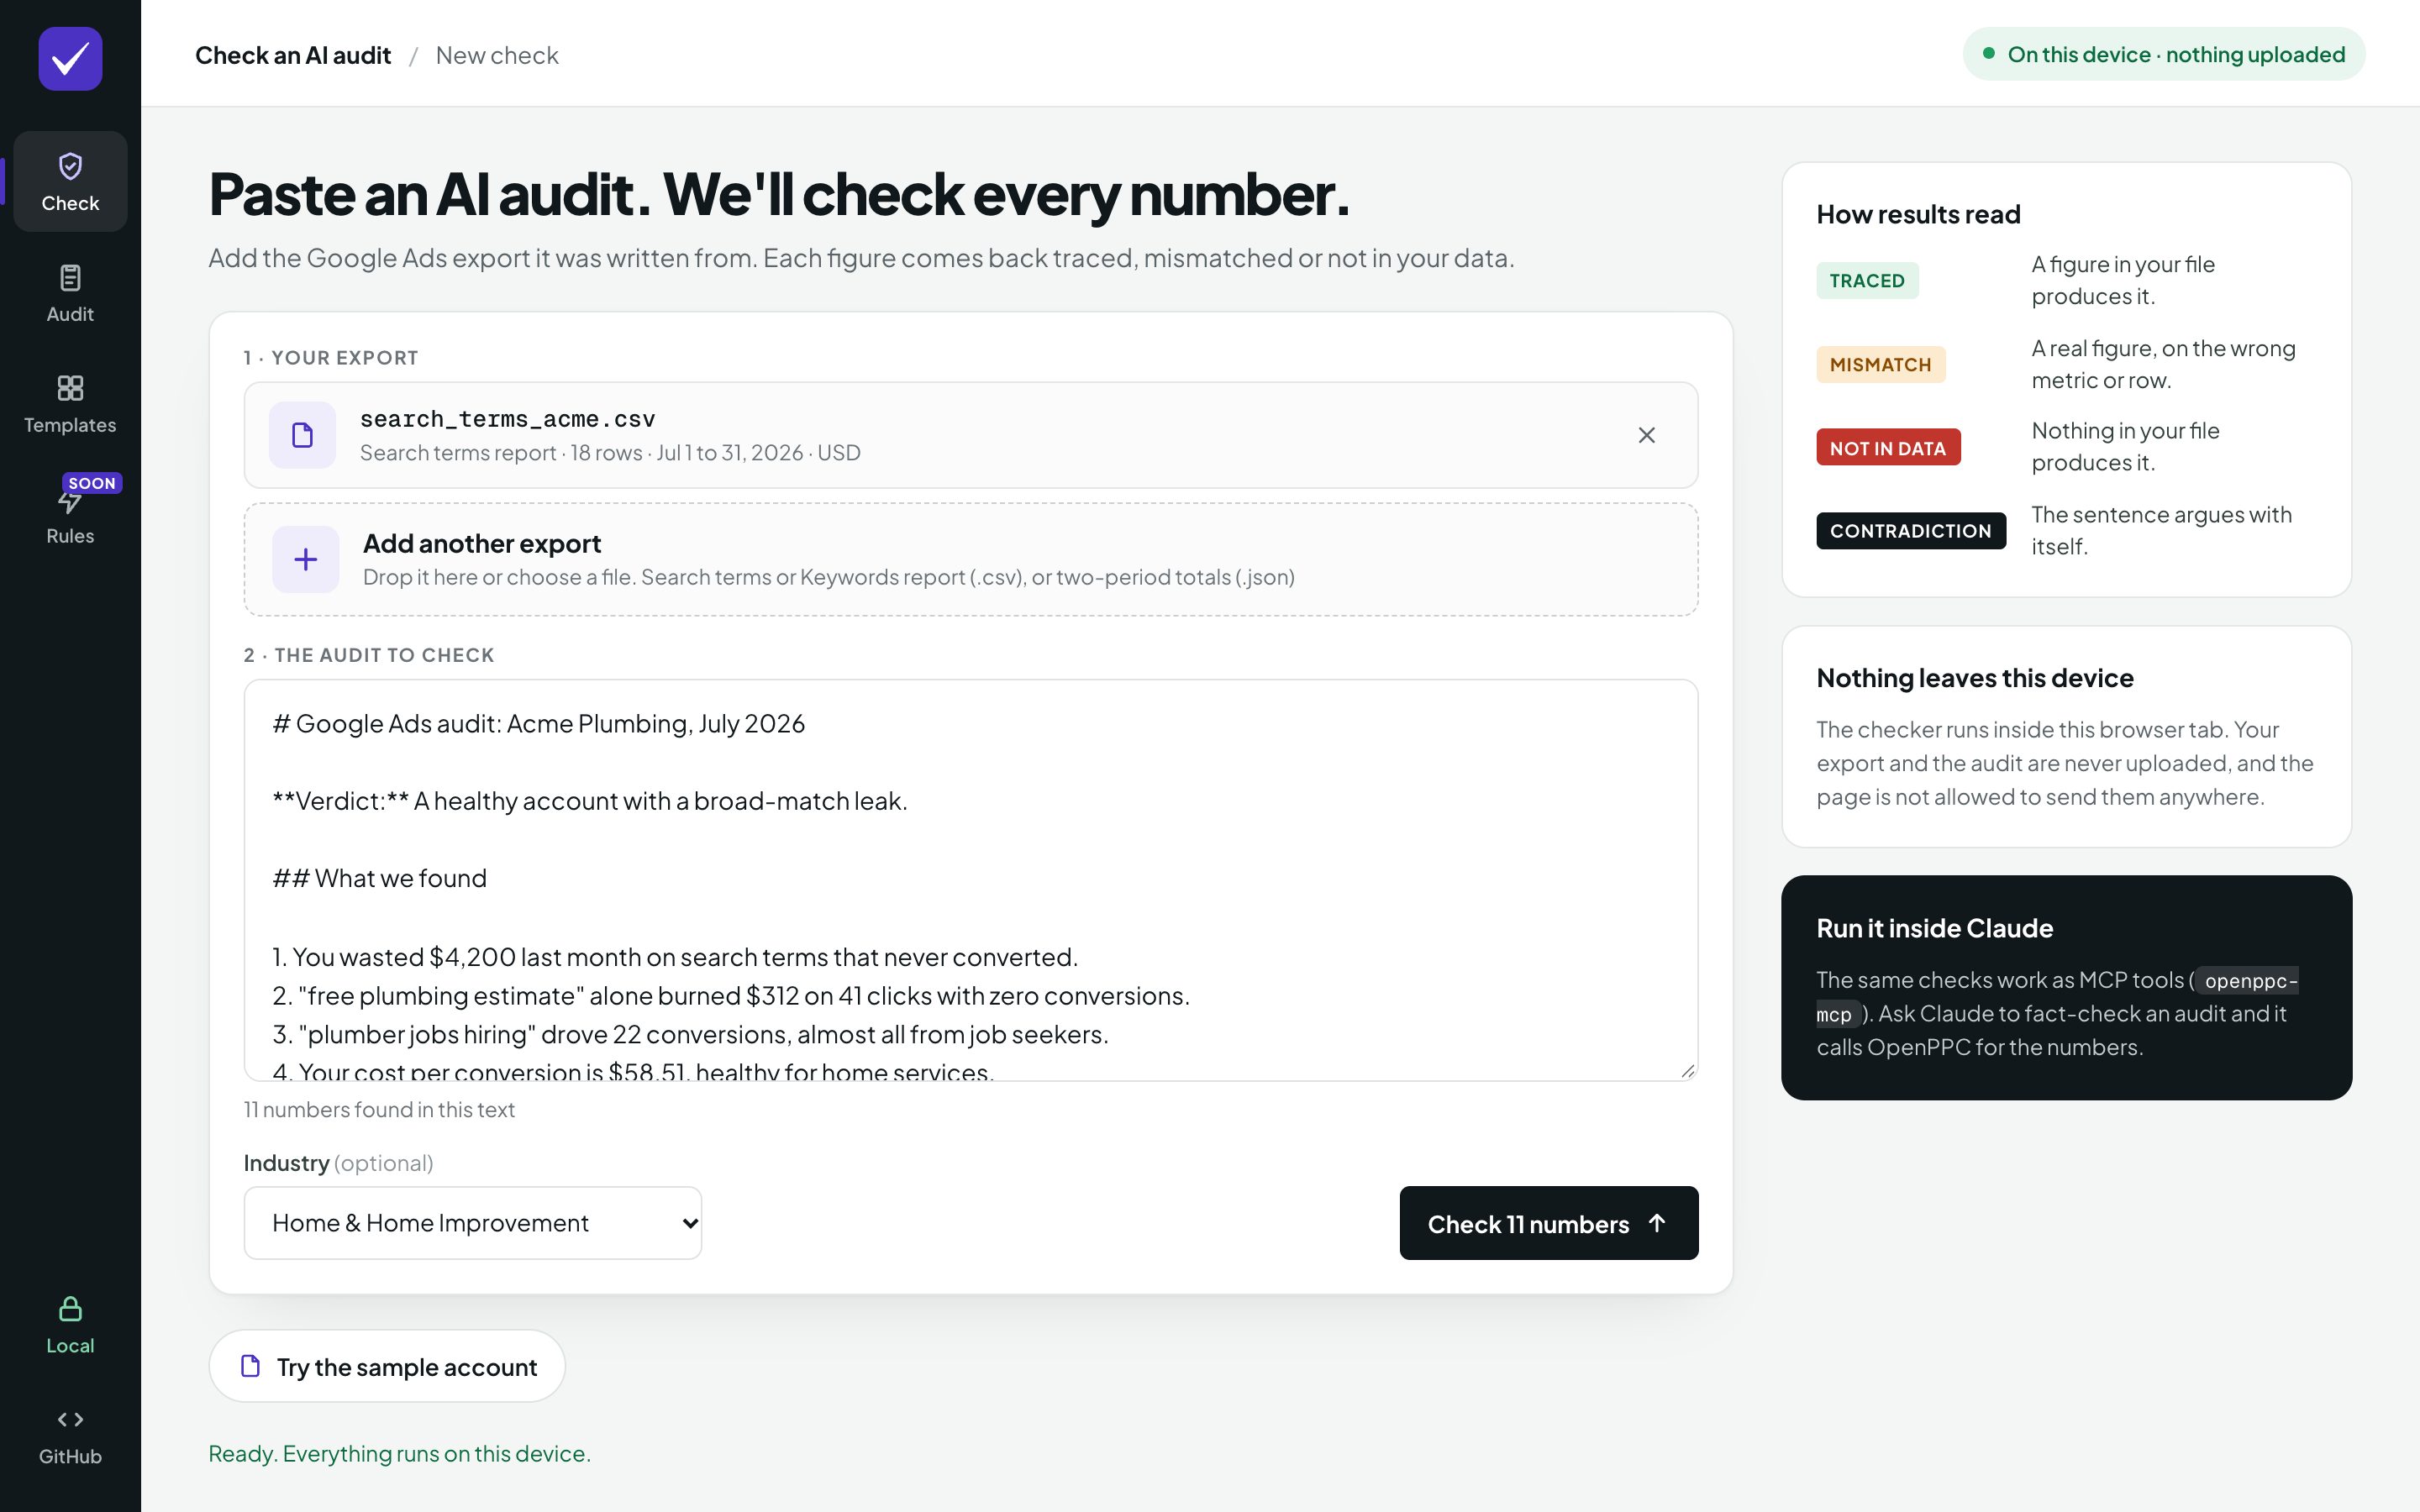
Task: Click the plus icon to add export
Action: (306, 559)
